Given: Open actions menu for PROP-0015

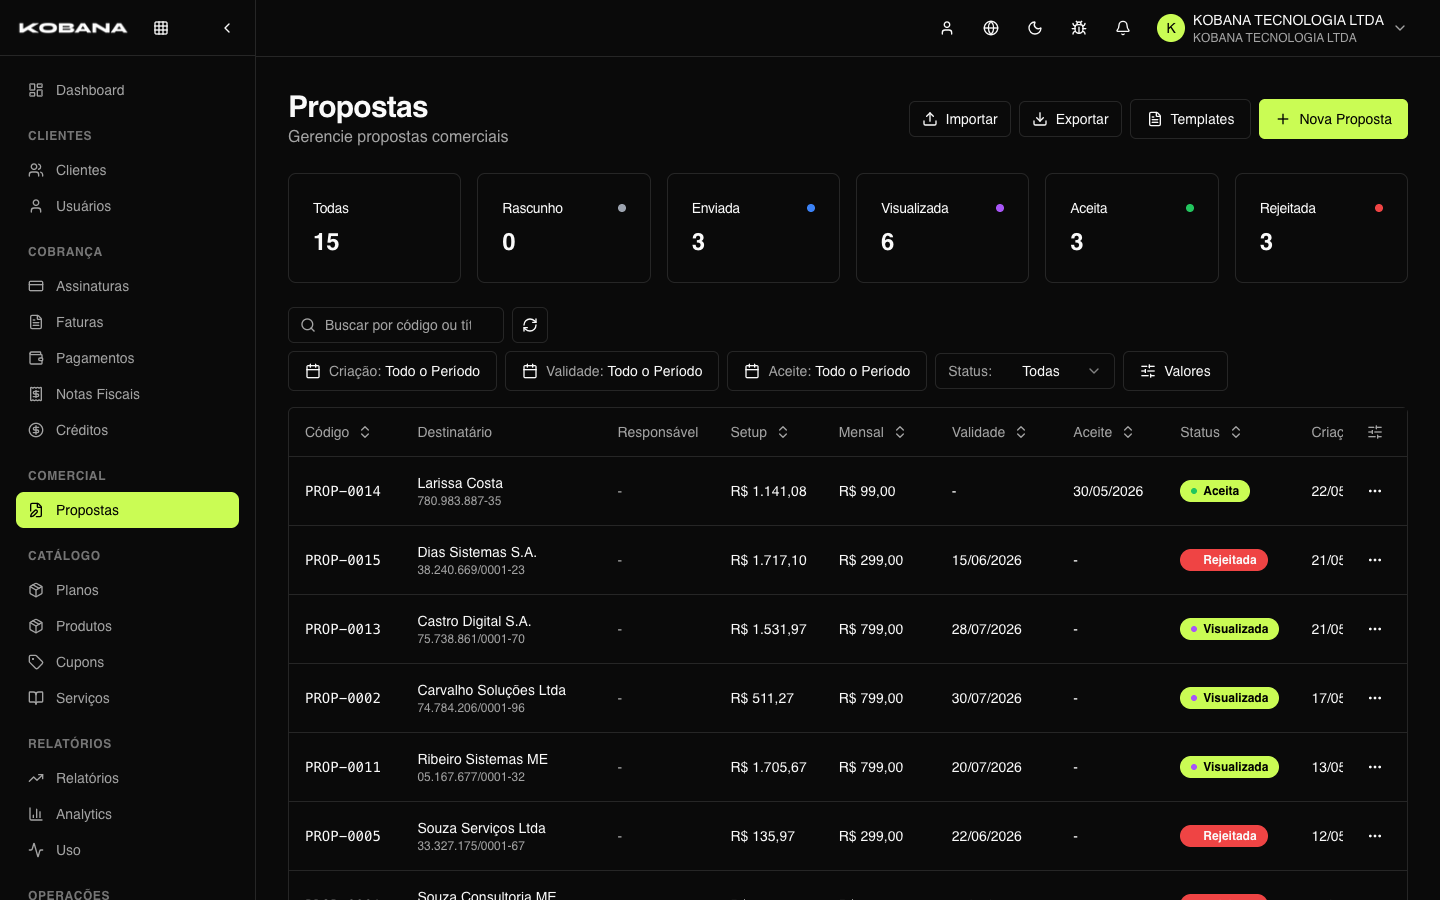Looking at the screenshot, I should [x=1375, y=560].
